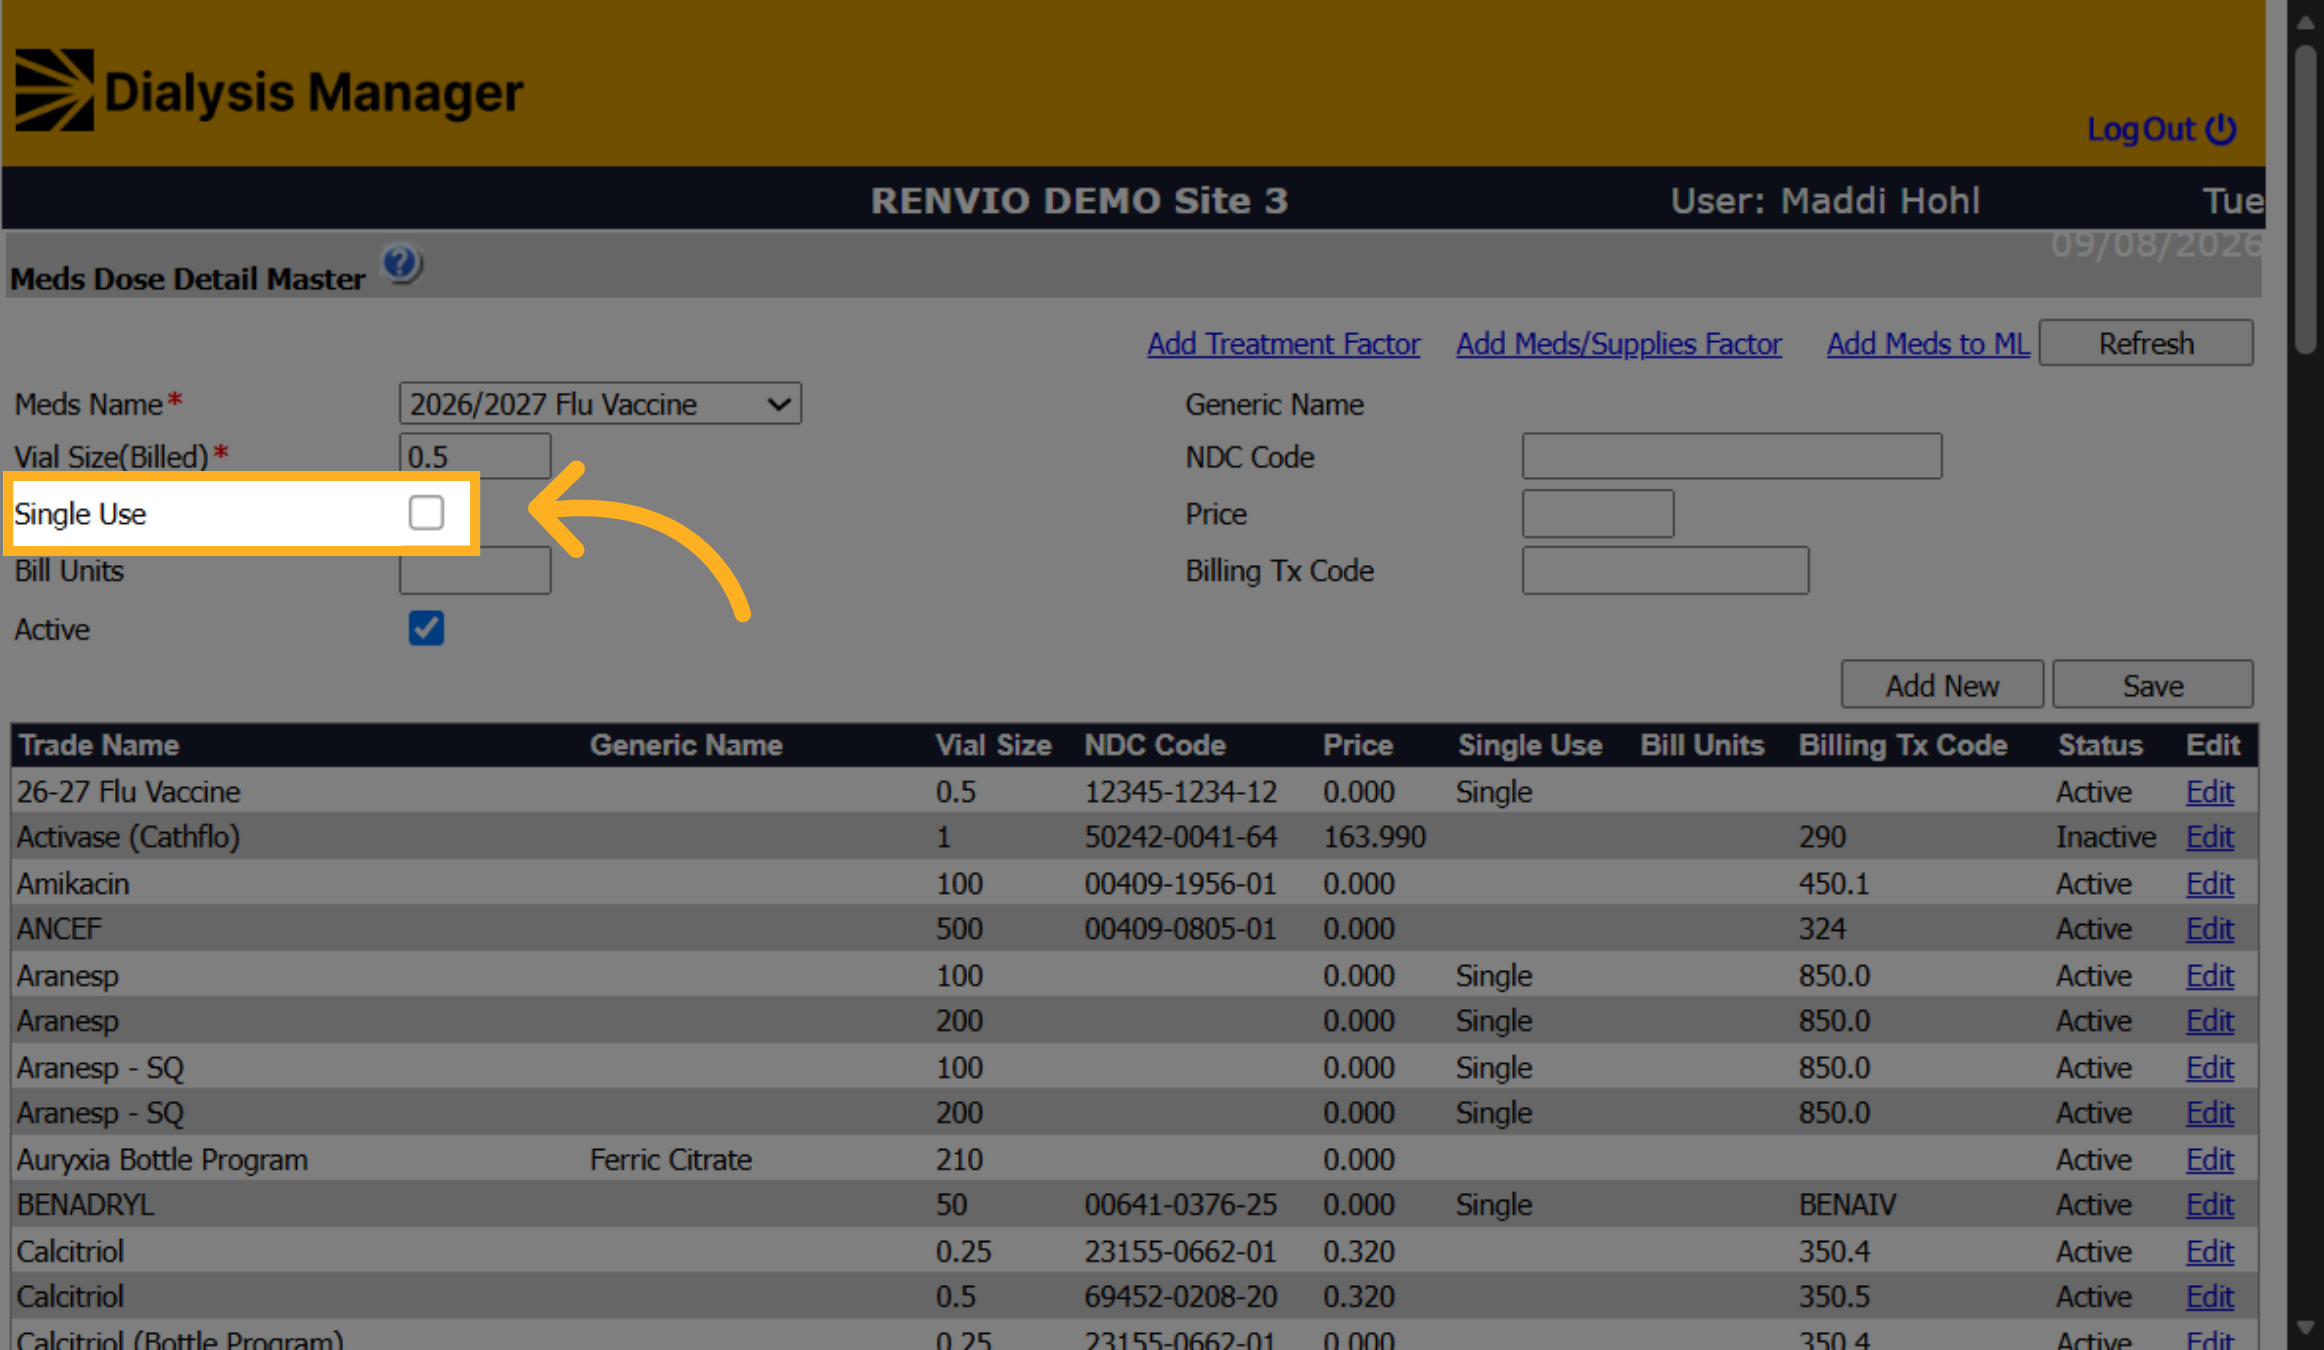Click the Dialysis Manager logo icon
The image size is (2324, 1350).
[x=55, y=90]
